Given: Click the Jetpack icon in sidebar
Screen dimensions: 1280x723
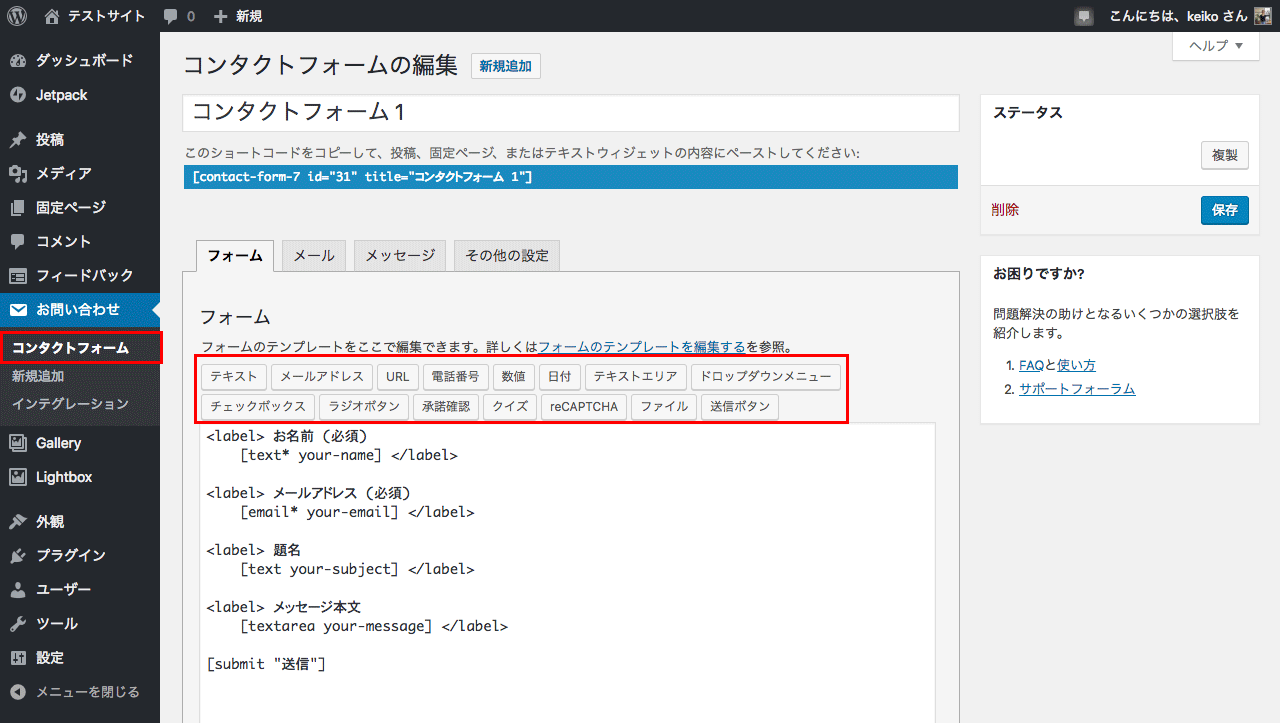Looking at the screenshot, I should (x=18, y=95).
